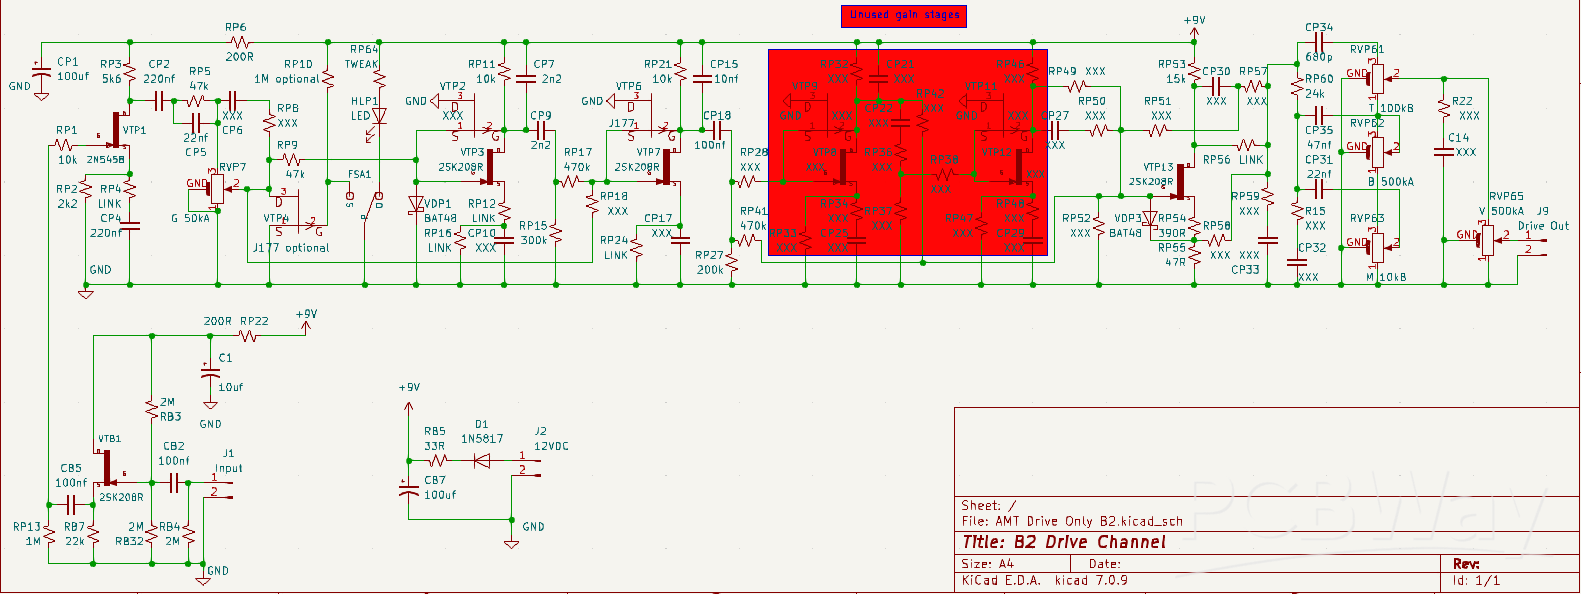Click the VTP13 transistor reference

(x=1158, y=168)
